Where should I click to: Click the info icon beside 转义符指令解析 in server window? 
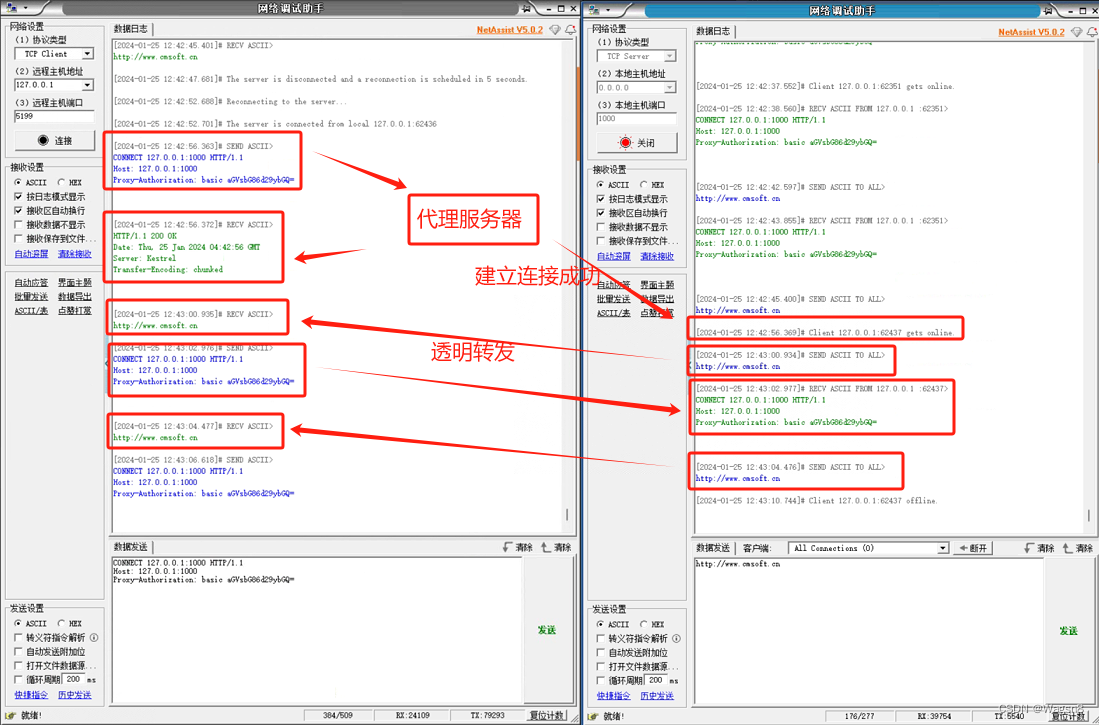pyautogui.click(x=676, y=638)
